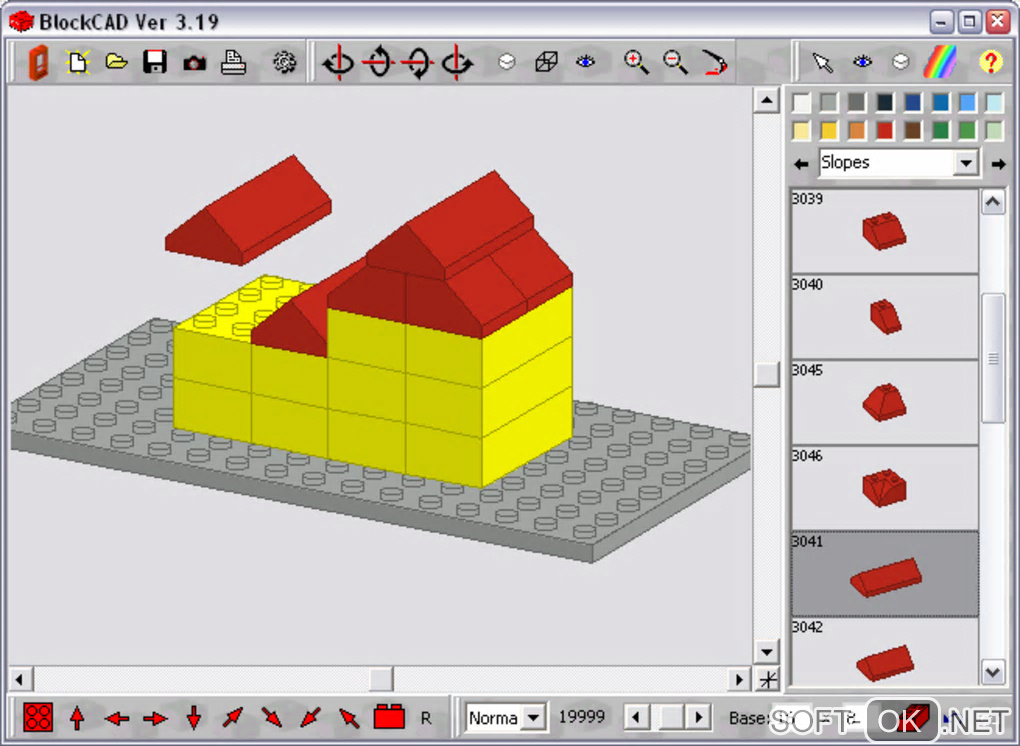The width and height of the screenshot is (1020, 746).
Task: Move the brick with the up arrow
Action: pyautogui.click(x=77, y=719)
